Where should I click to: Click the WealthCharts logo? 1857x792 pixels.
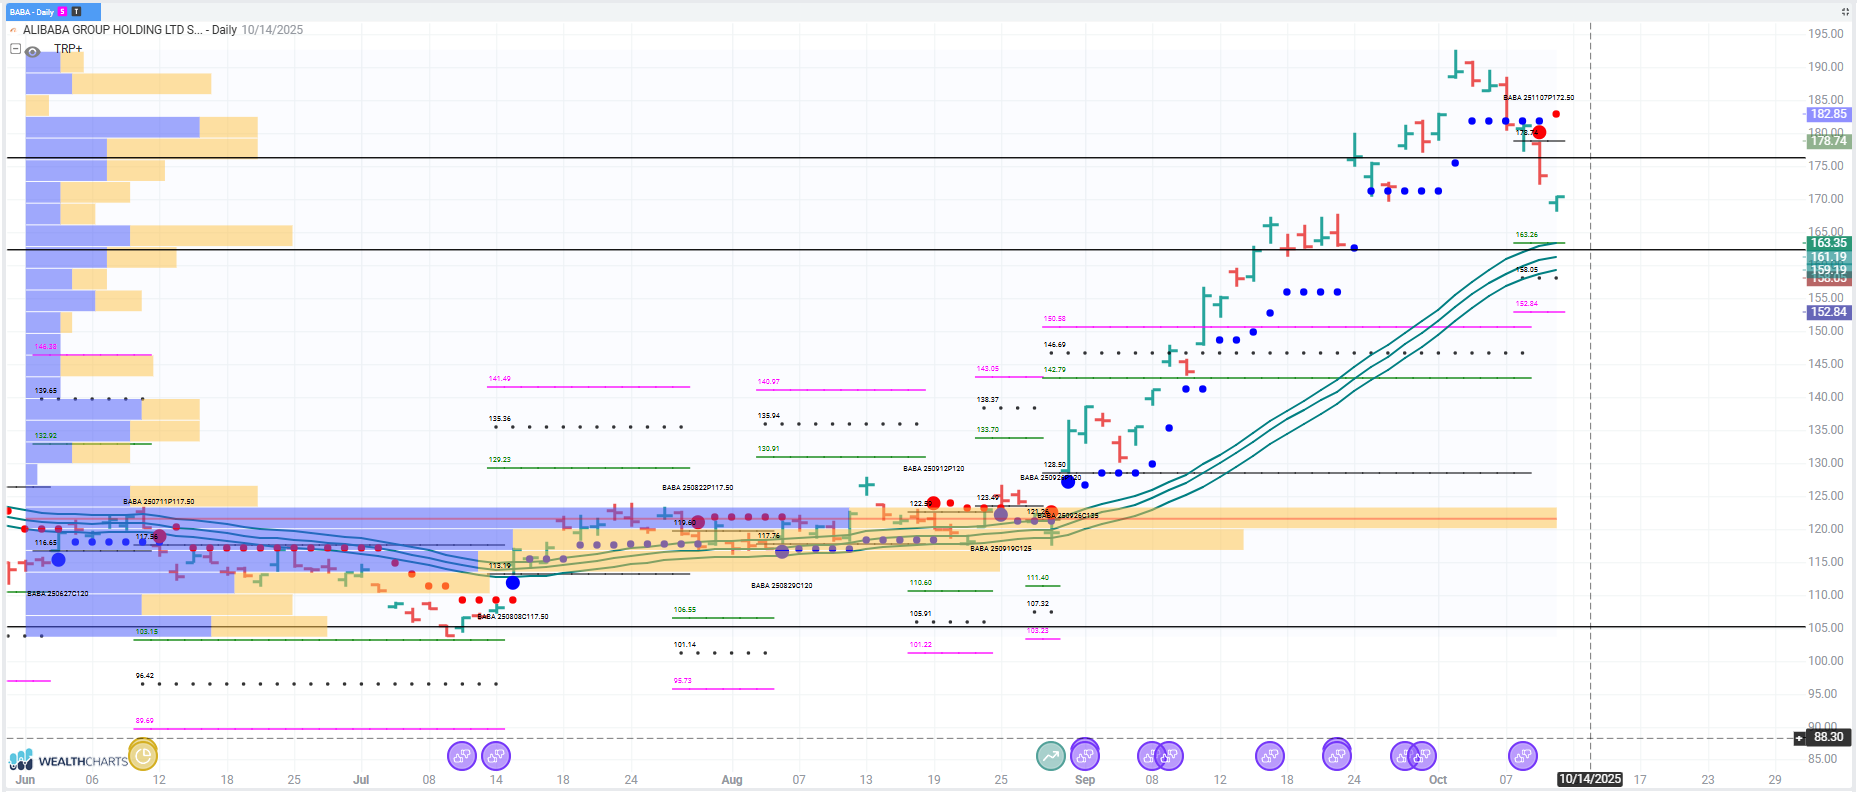tap(68, 761)
